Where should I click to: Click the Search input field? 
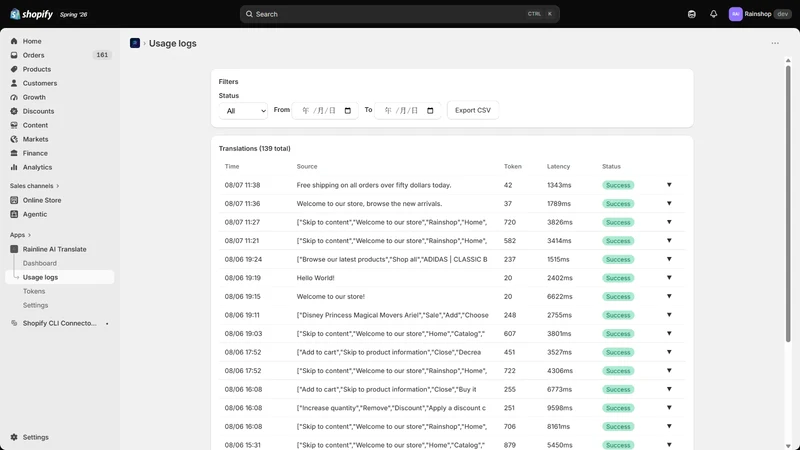pyautogui.click(x=399, y=14)
